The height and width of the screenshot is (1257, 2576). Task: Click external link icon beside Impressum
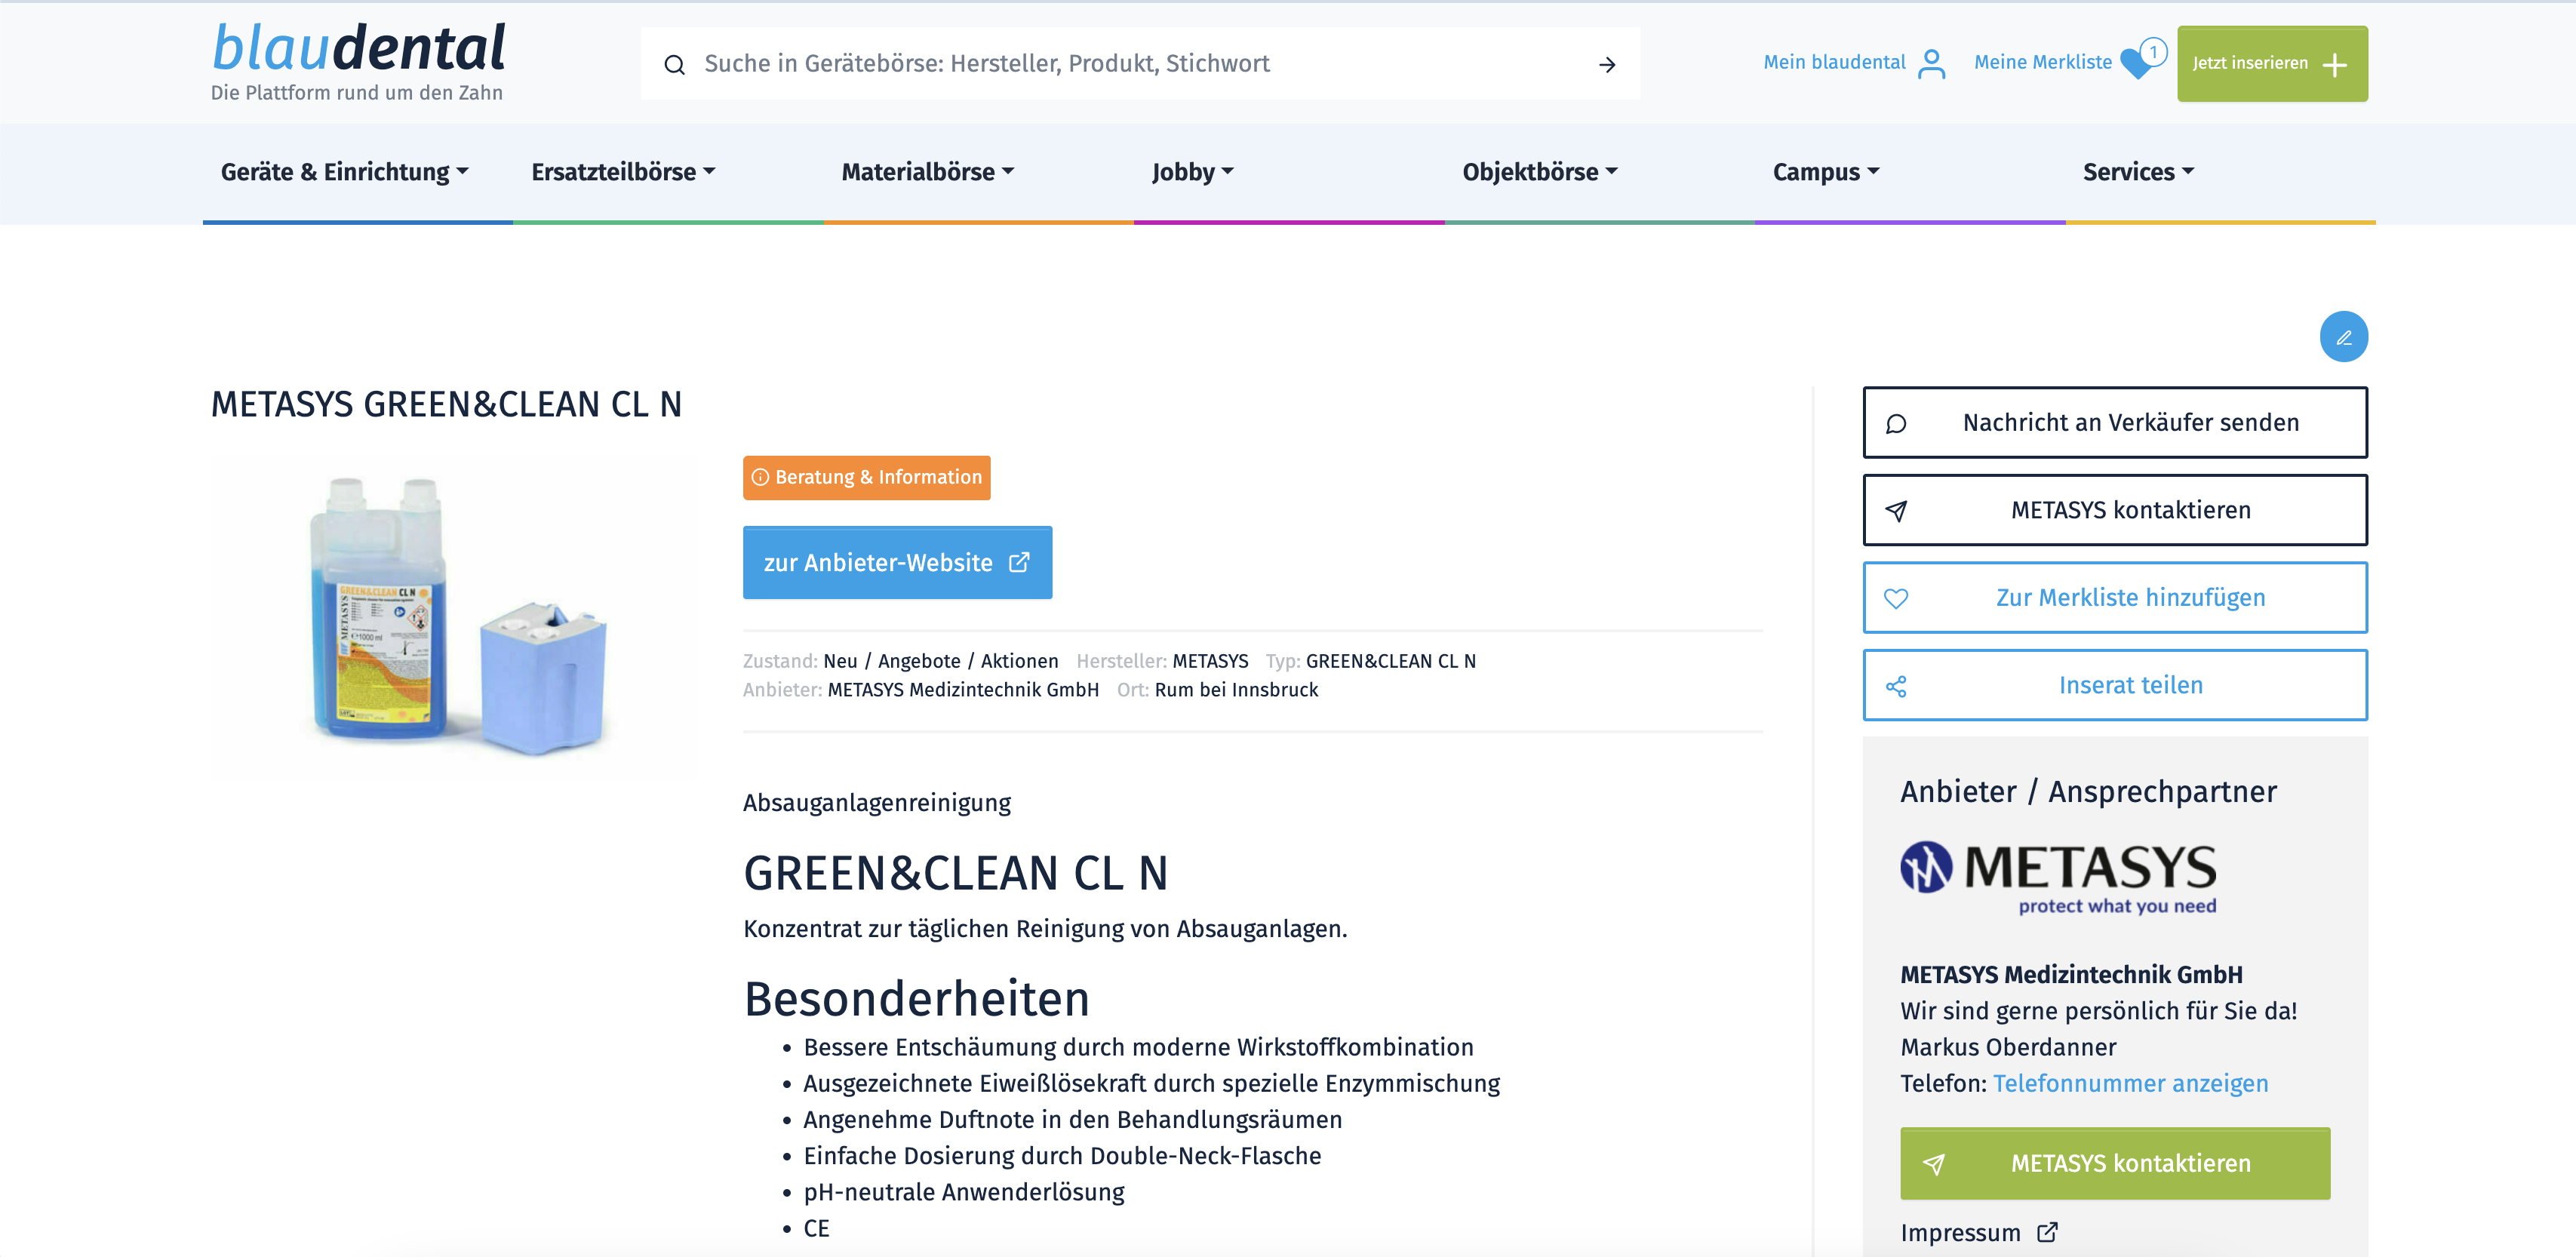tap(2047, 1232)
